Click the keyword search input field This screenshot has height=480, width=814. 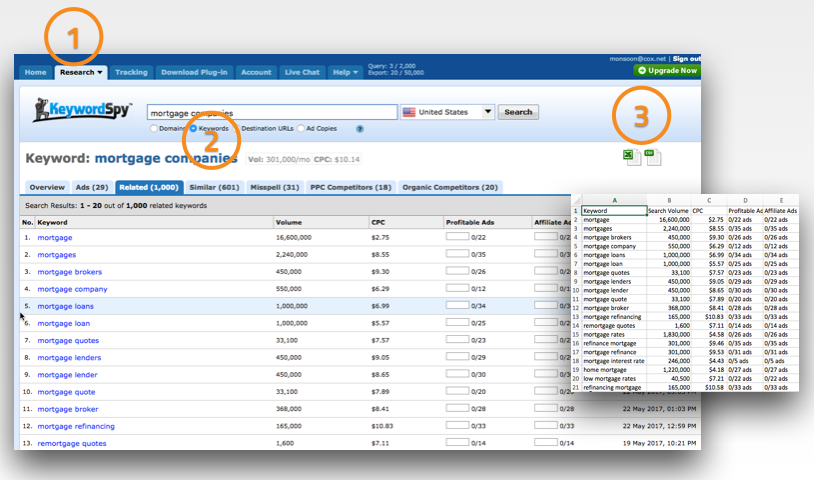(271, 112)
